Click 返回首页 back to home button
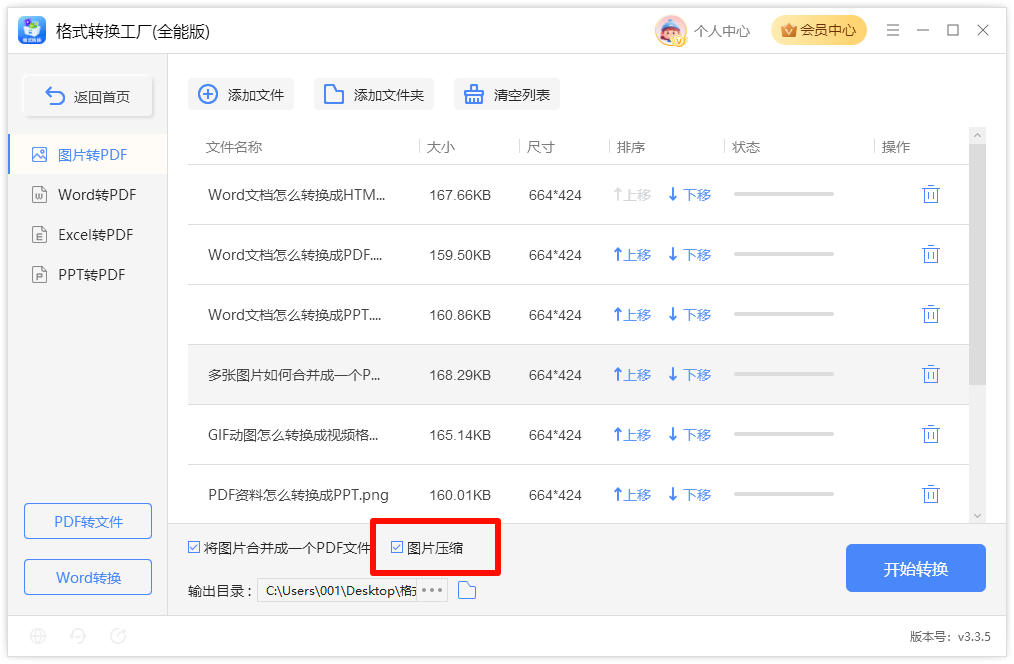Viewport: 1014px width, 664px height. [88, 96]
